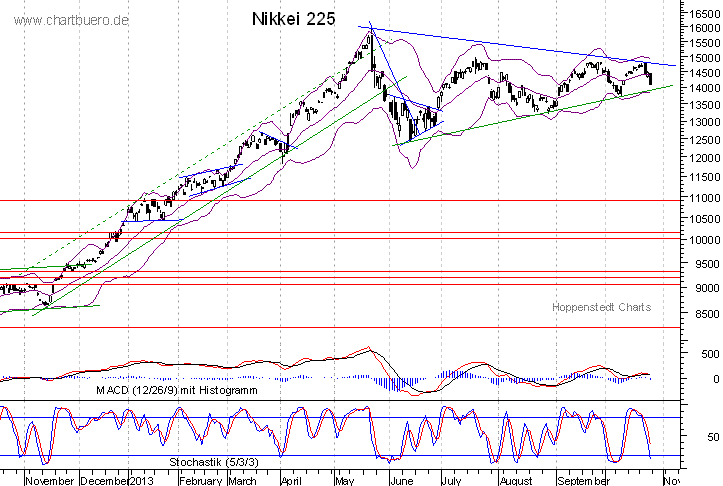The image size is (723, 486).
Task: Click the "Stochastik (5/3/3)" indicator label
Action: [x=214, y=462]
